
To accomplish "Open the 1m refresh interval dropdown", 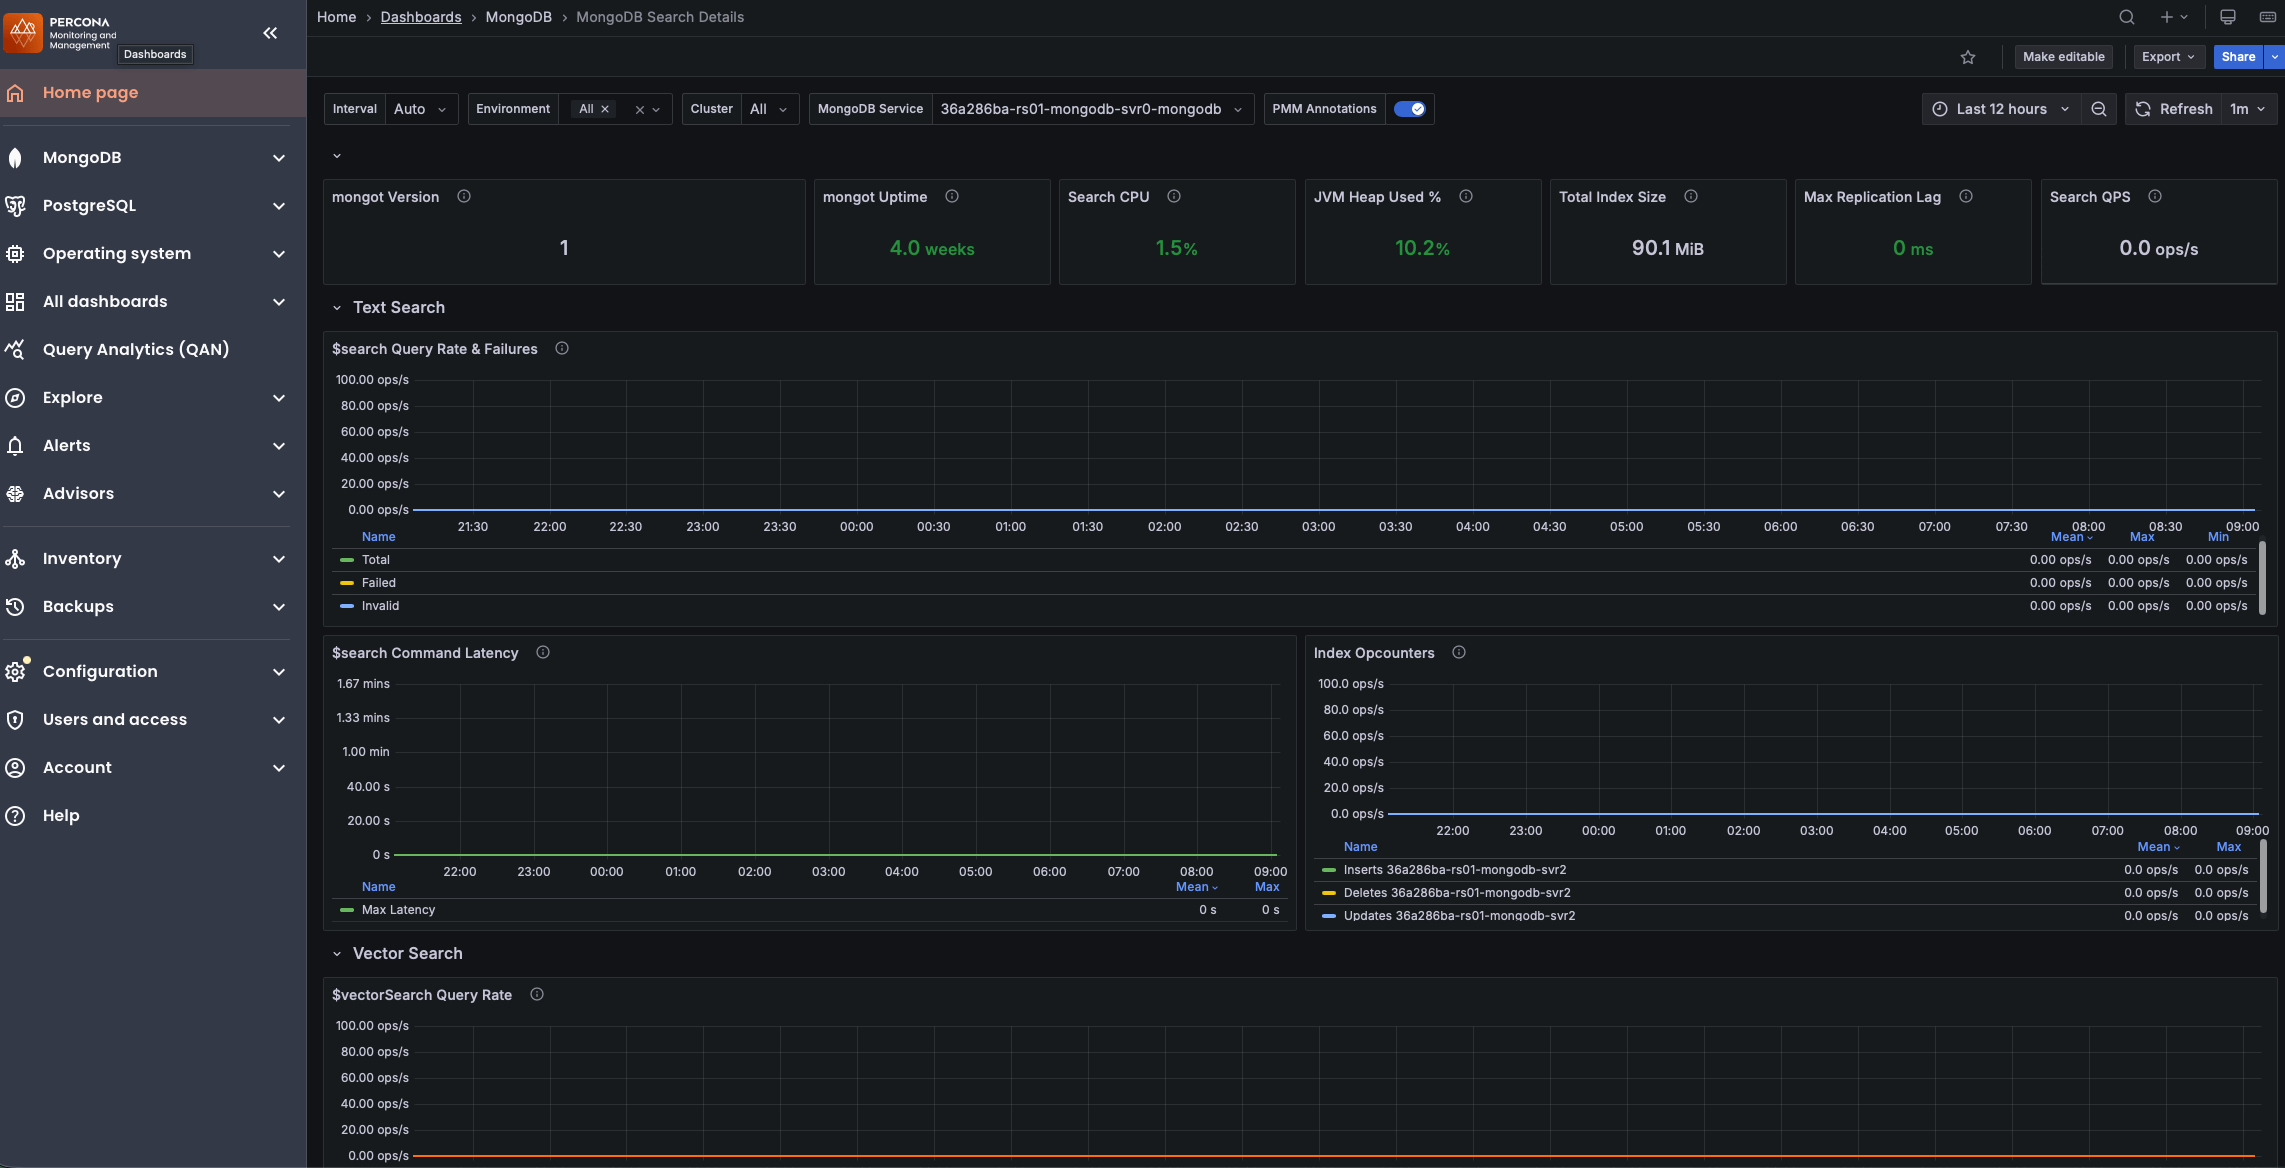I will pyautogui.click(x=2248, y=109).
